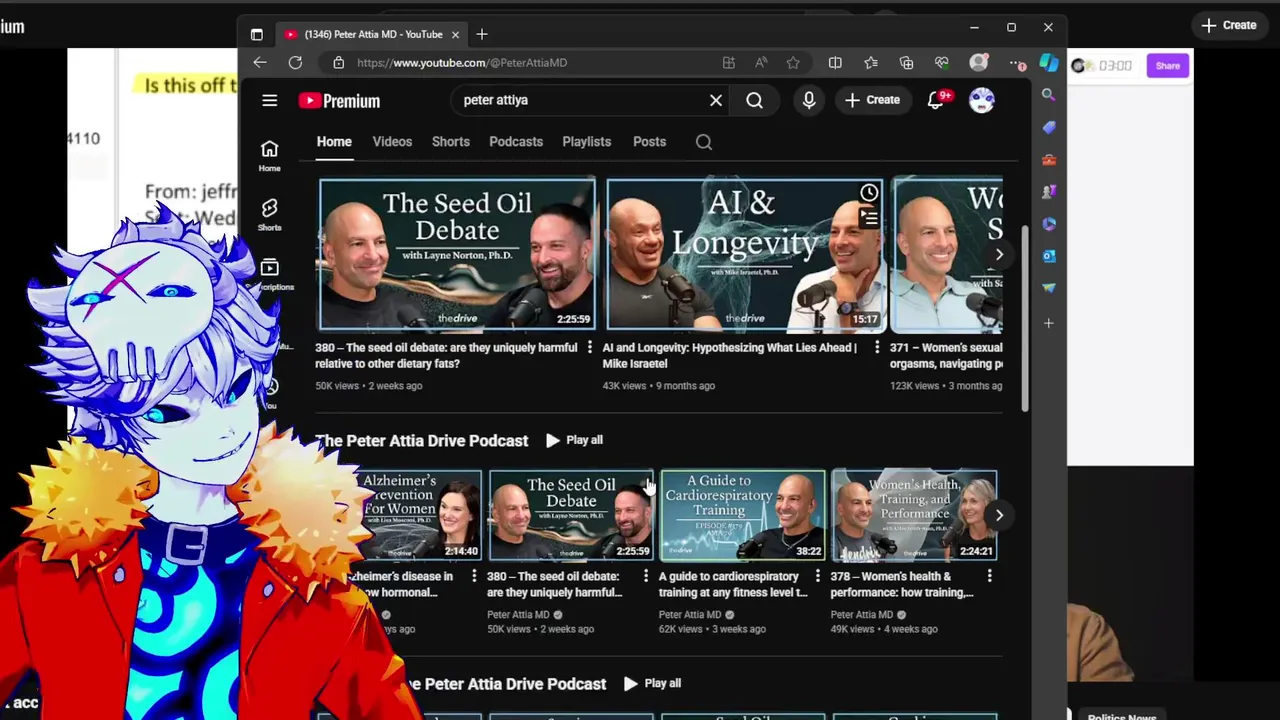The image size is (1280, 720).
Task: Switch to the Playlists tab
Action: (x=586, y=142)
